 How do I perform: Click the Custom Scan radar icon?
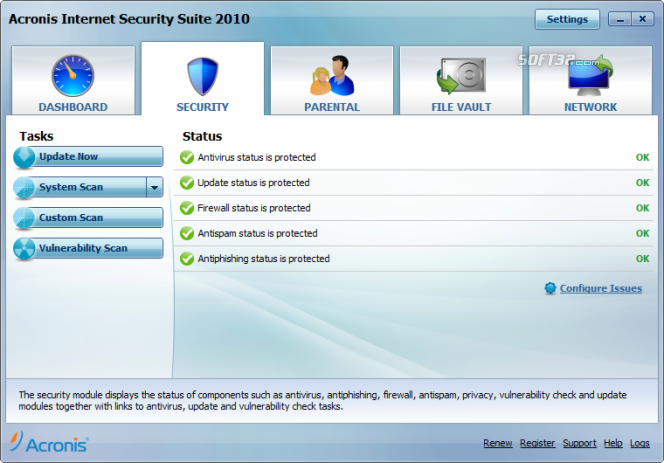[x=24, y=218]
